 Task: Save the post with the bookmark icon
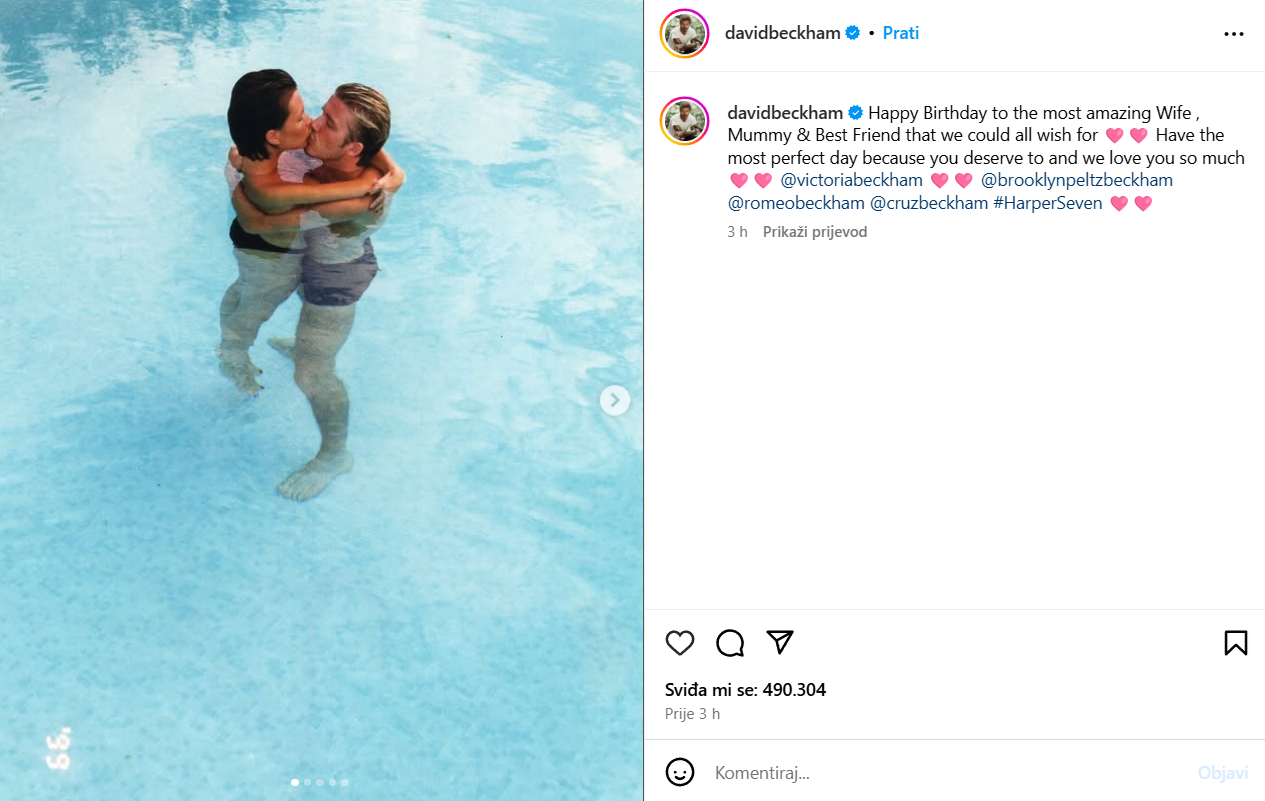point(1236,643)
